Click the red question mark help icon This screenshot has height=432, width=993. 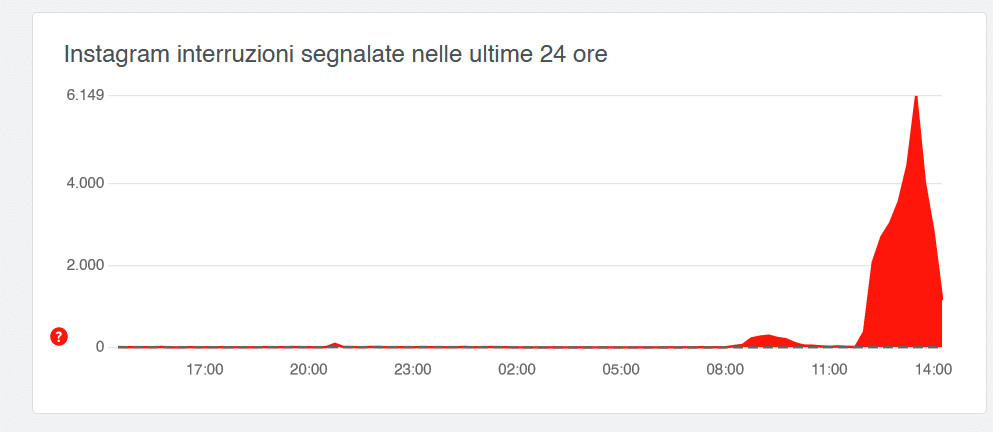point(59,337)
